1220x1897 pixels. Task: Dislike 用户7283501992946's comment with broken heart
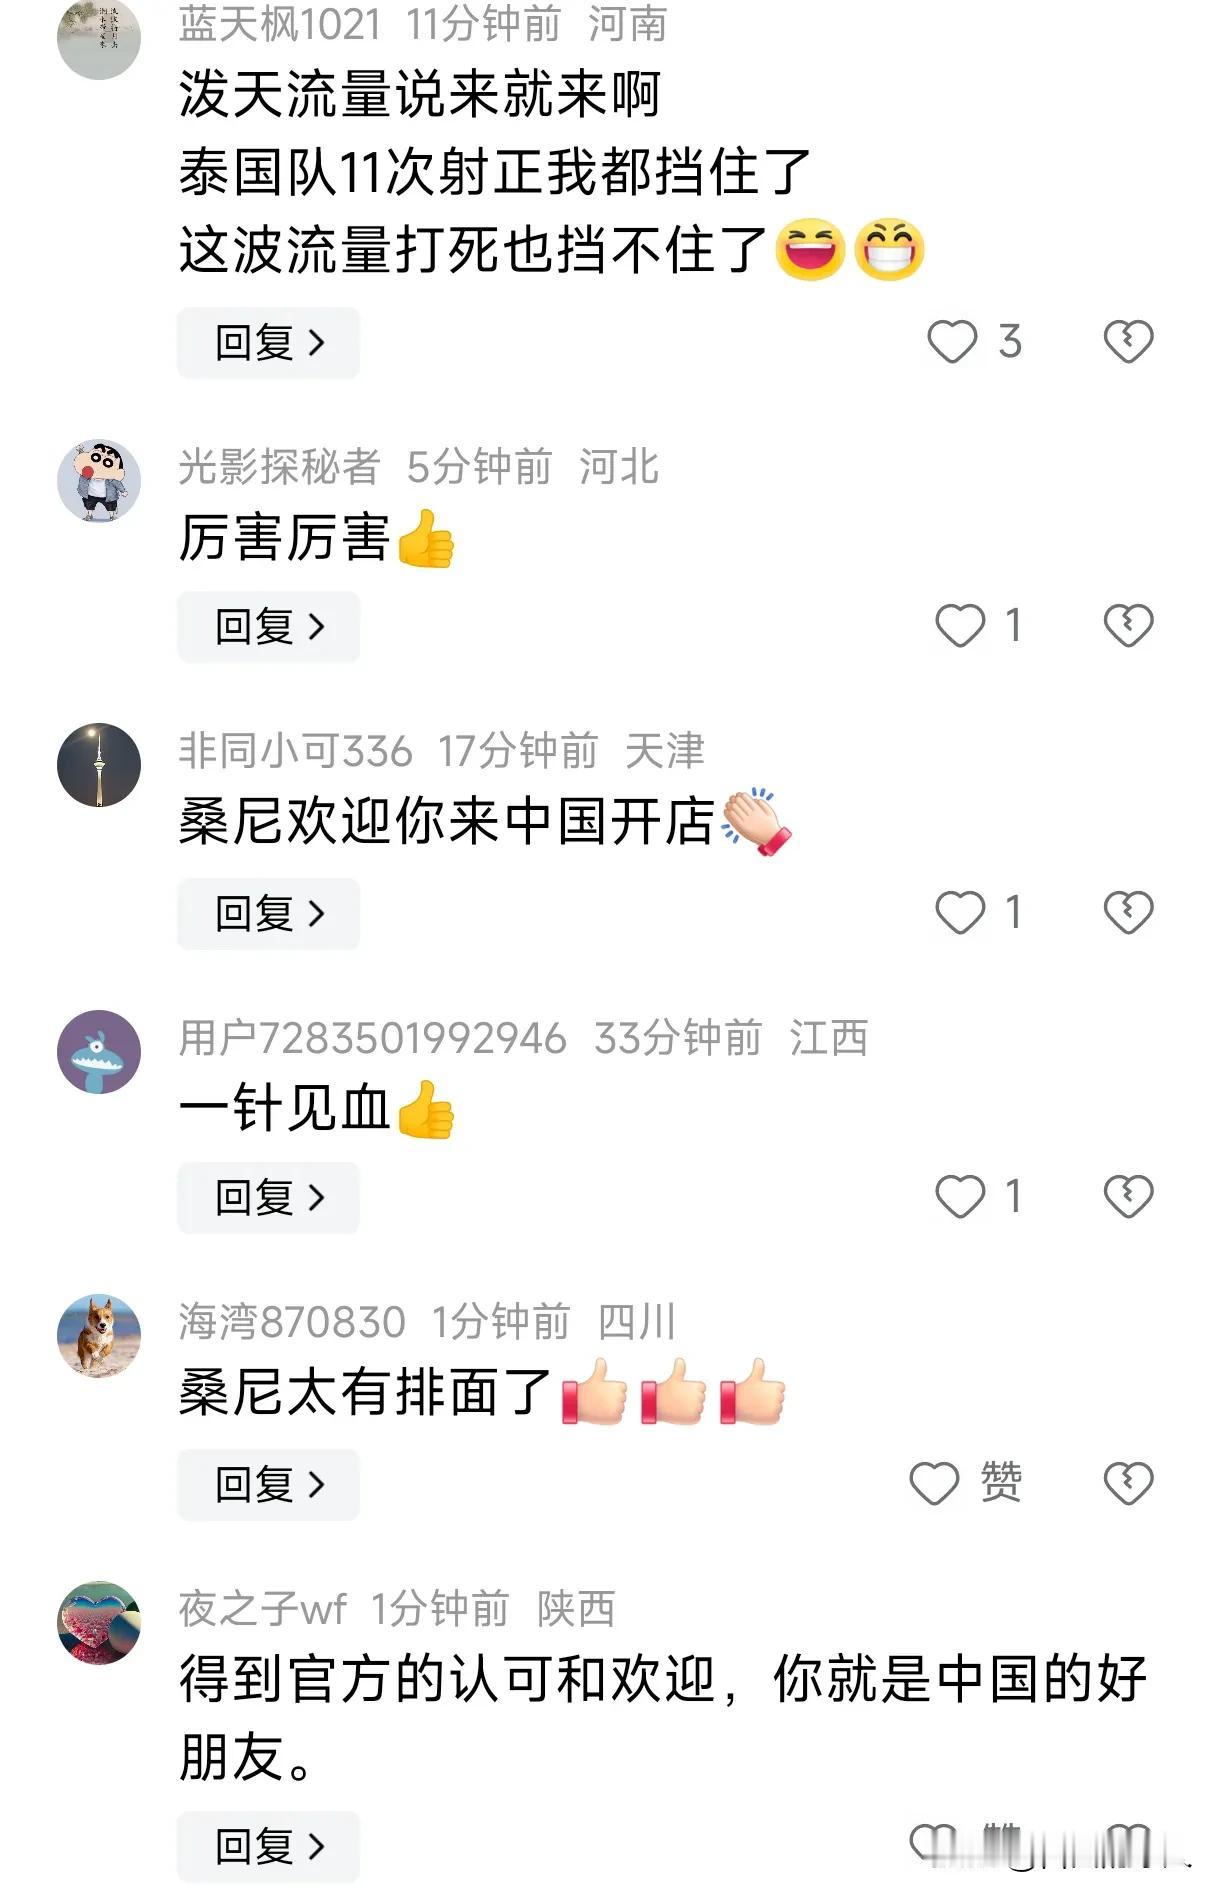1128,1196
